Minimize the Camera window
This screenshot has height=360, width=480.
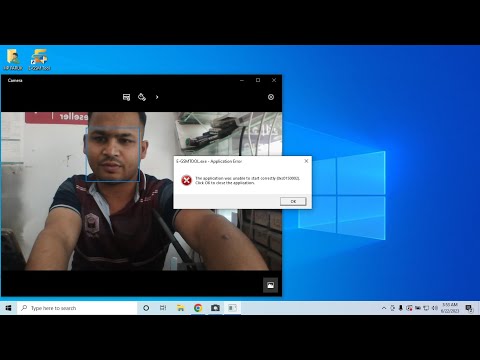tap(242, 80)
